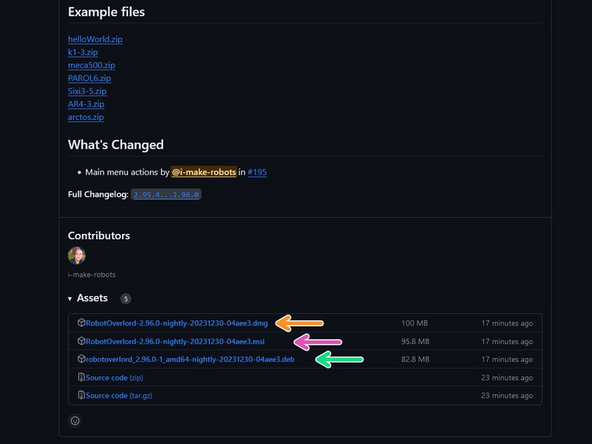Image resolution: width=592 pixels, height=444 pixels.
Task: Click the package icon beside the .dmg asset
Action: pos(81,323)
